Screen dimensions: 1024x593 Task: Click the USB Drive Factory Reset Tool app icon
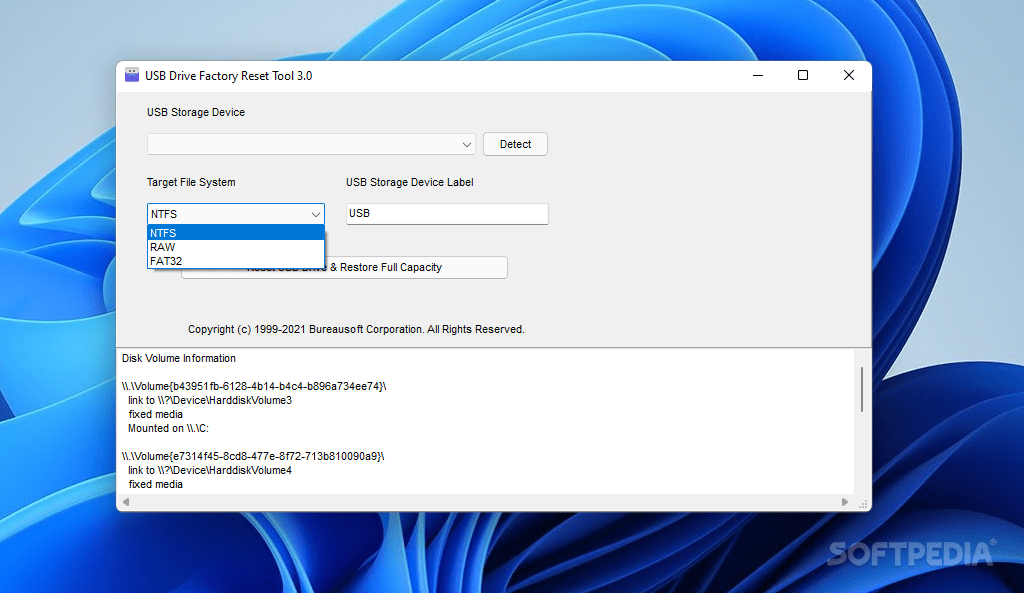132,75
